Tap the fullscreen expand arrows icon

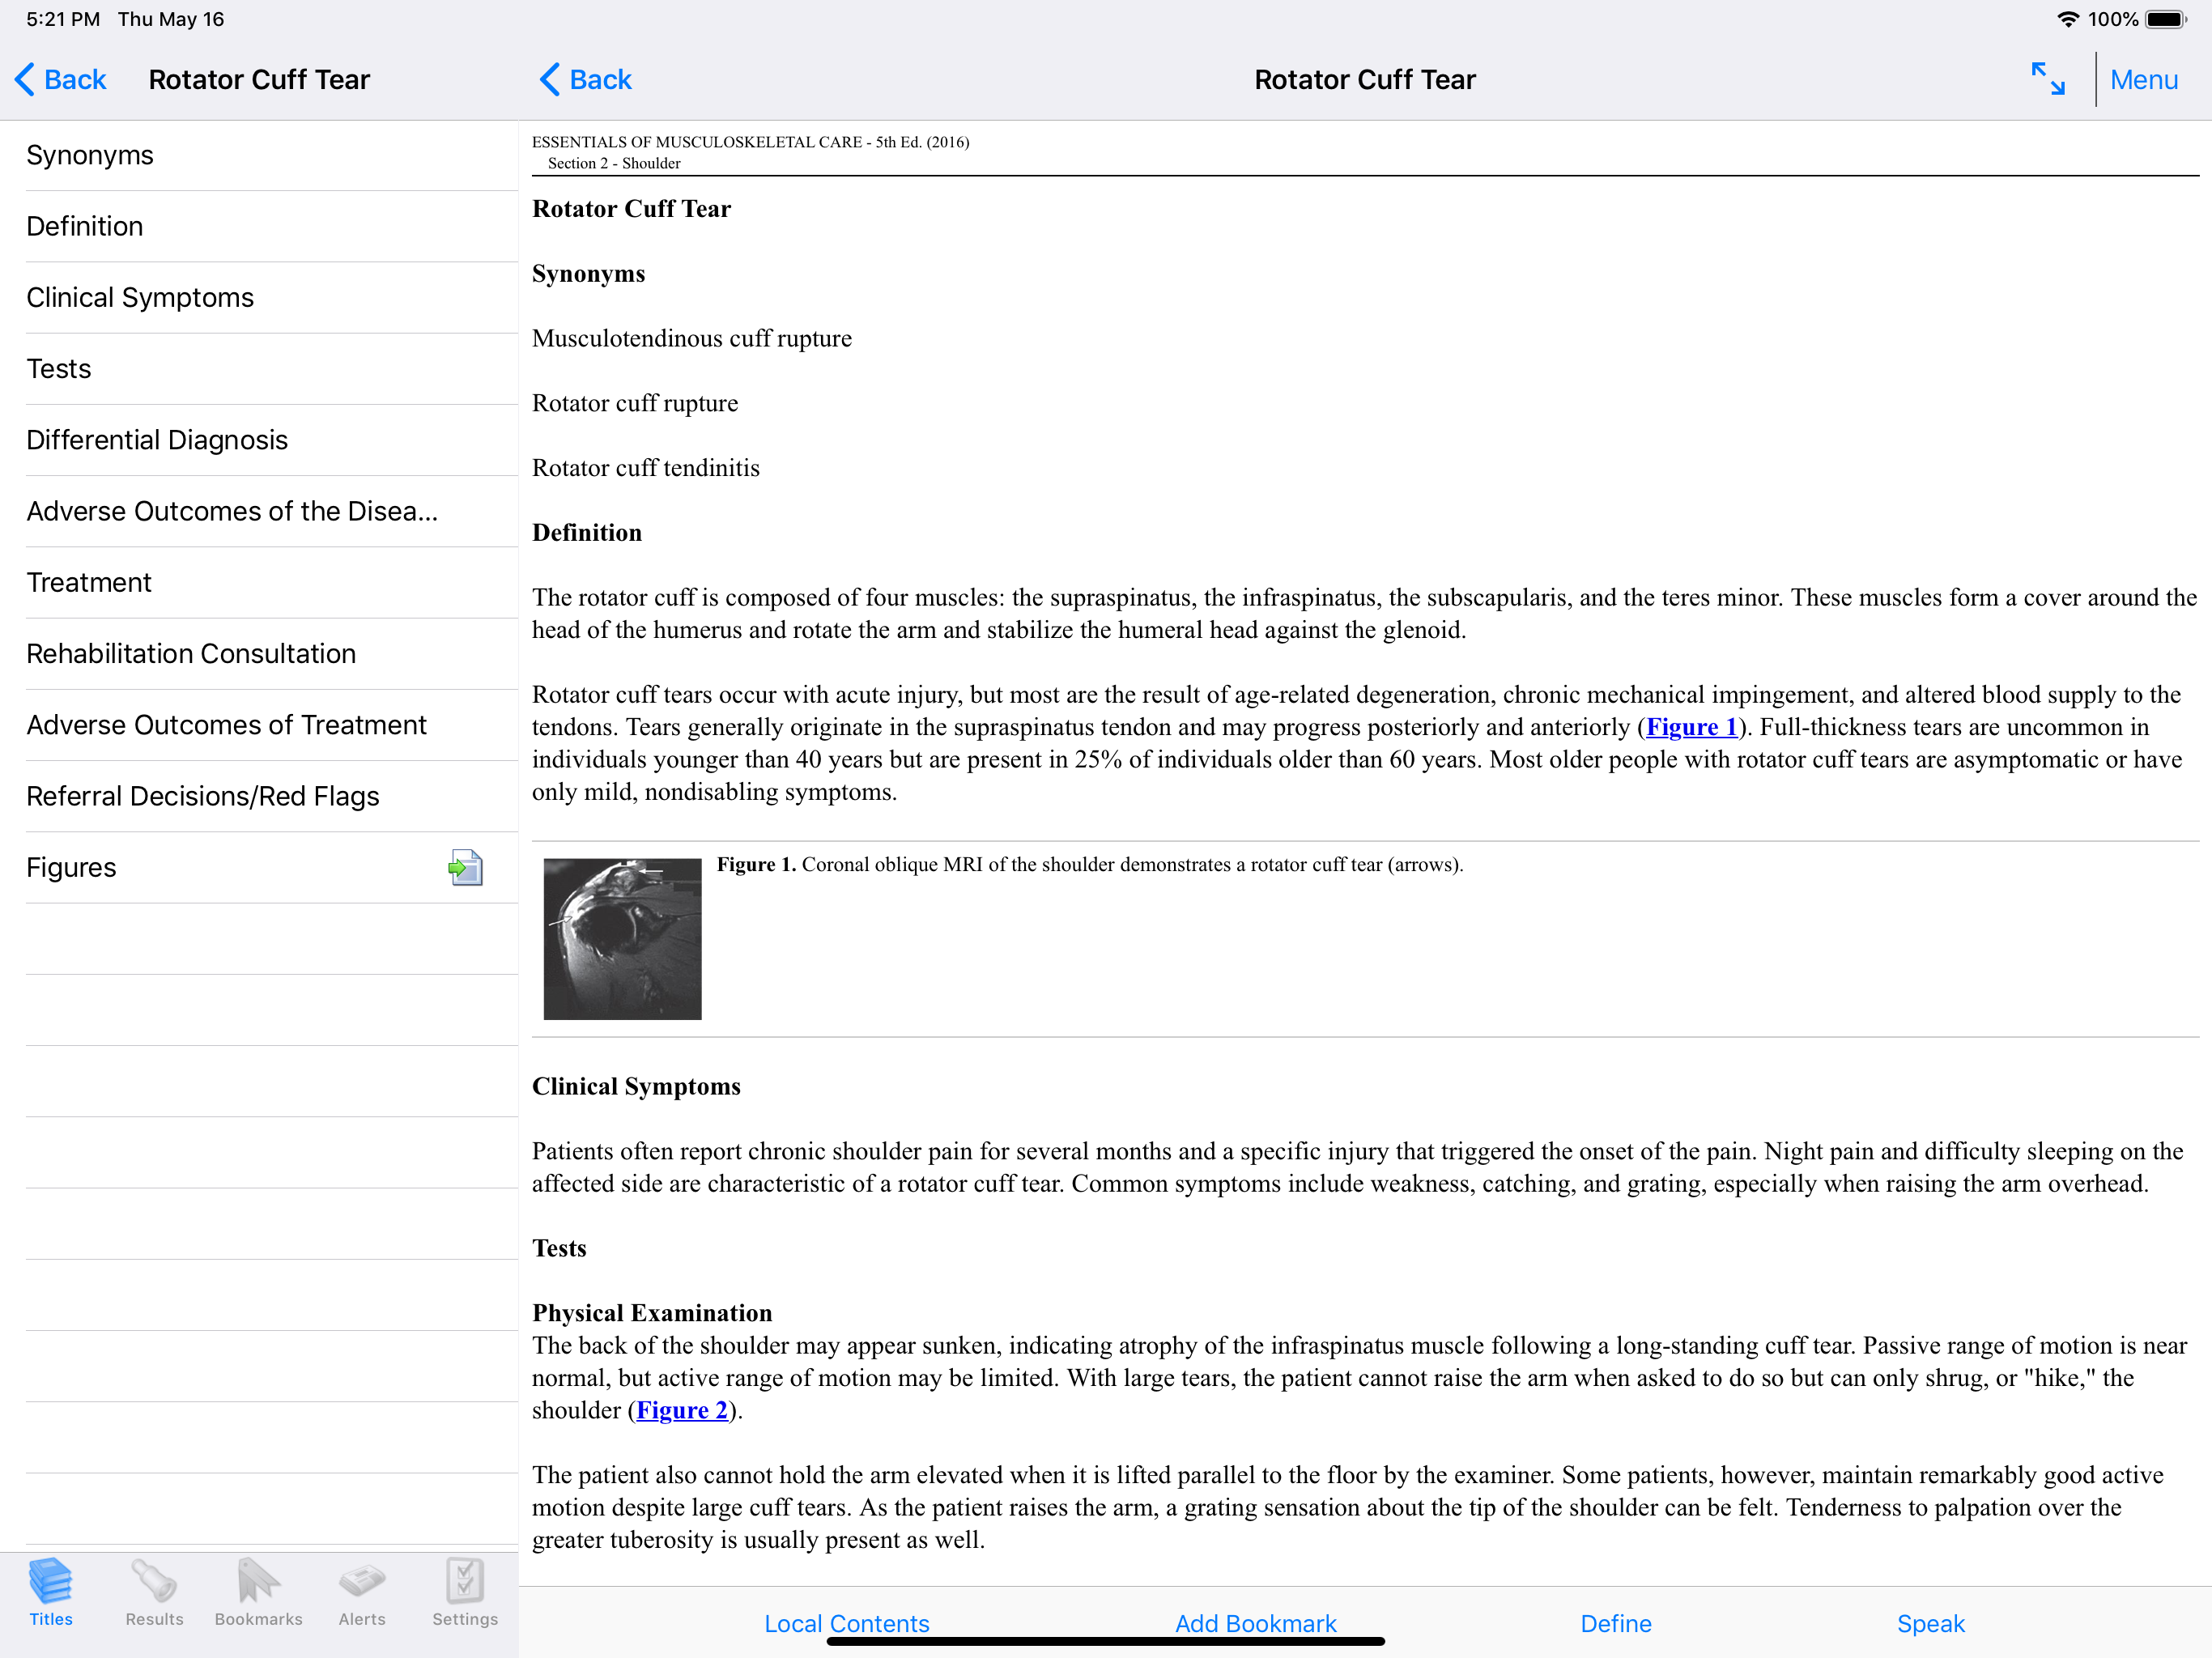point(2047,79)
